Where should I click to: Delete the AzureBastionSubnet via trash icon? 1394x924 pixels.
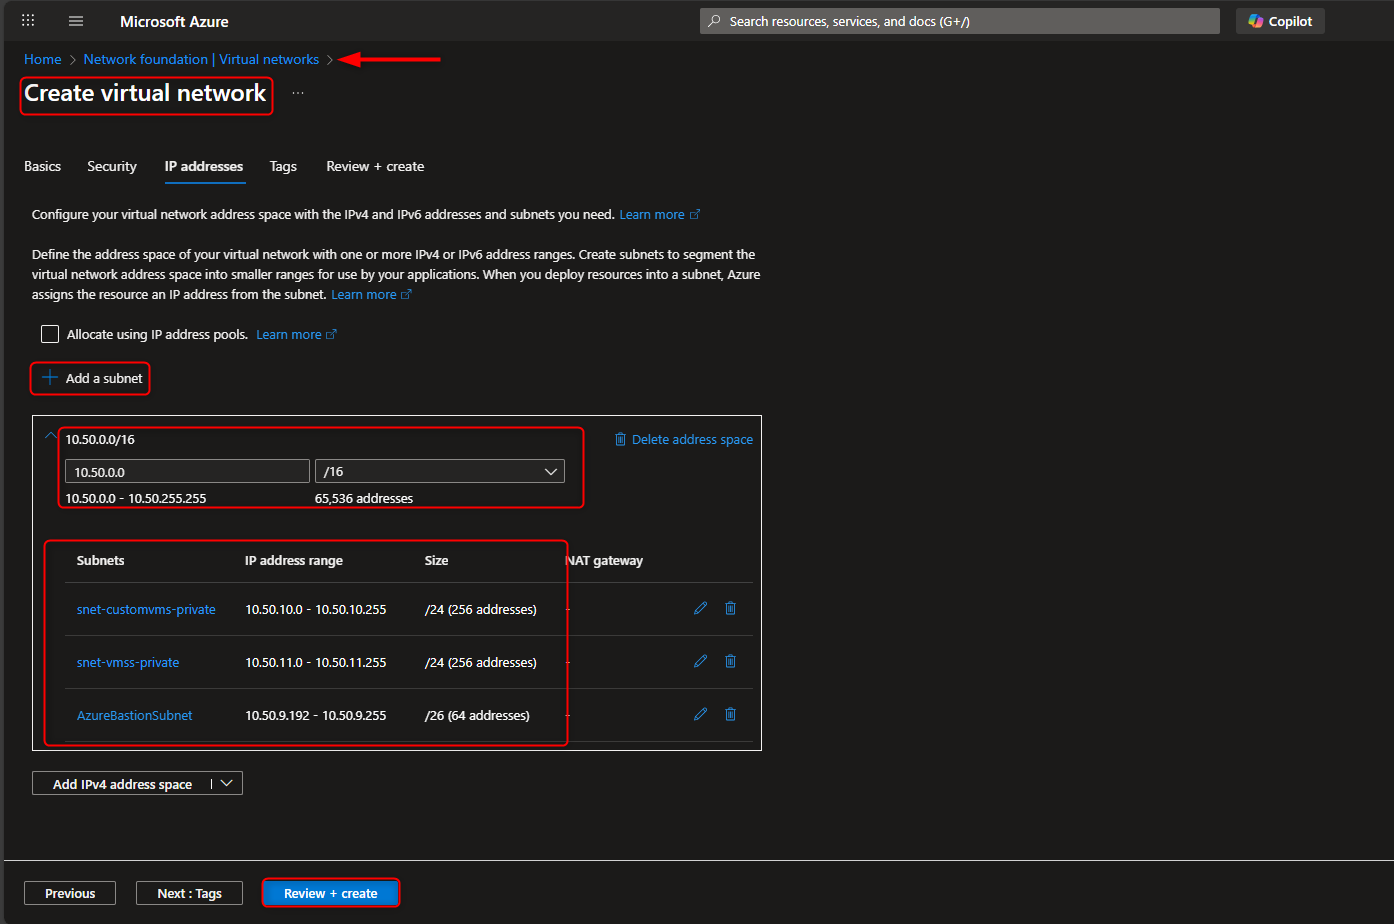point(730,713)
